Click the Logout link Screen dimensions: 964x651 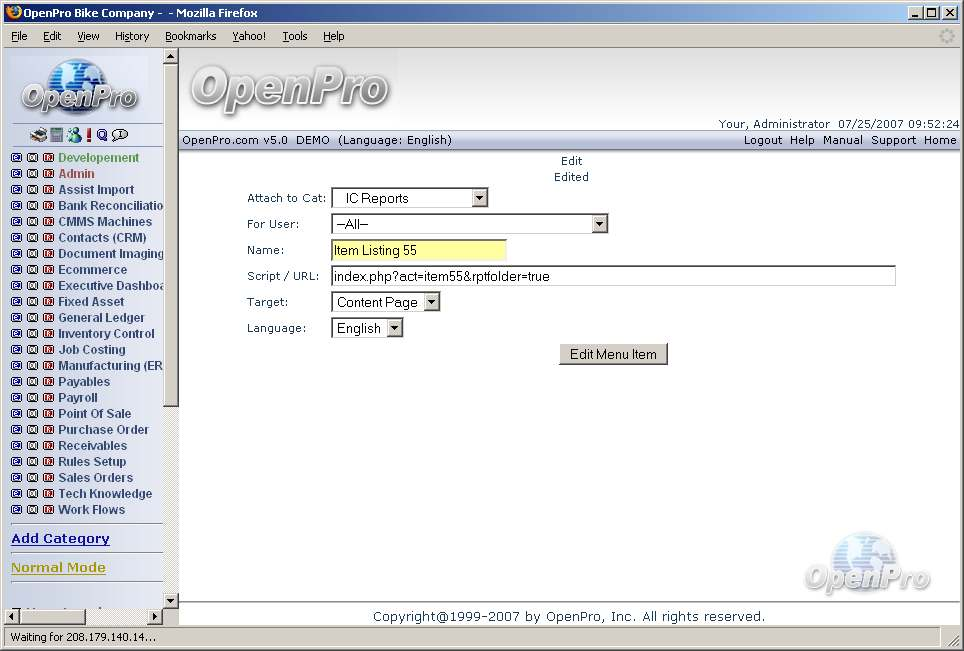coord(762,140)
